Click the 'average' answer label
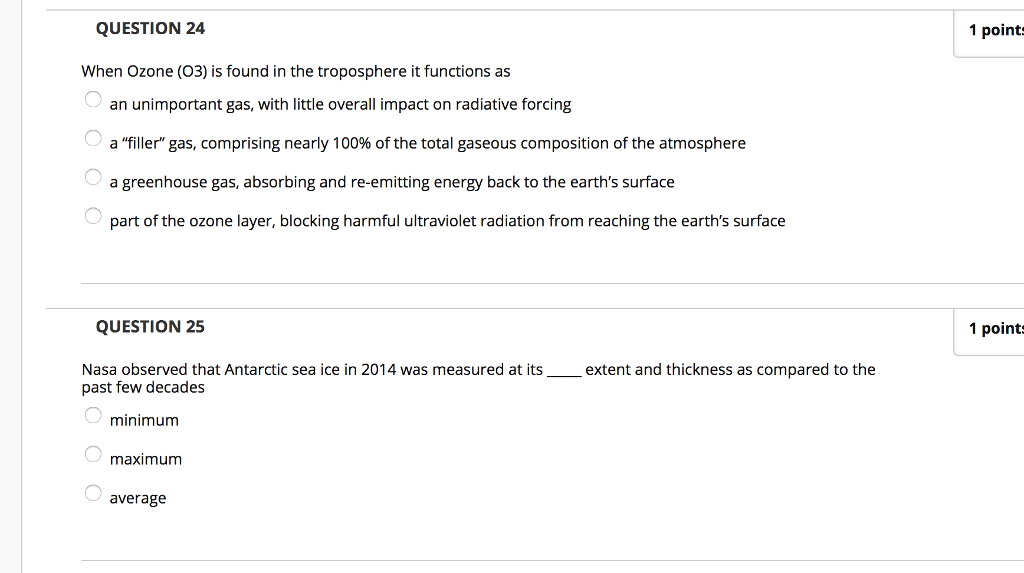This screenshot has height=573, width=1024. 138,499
